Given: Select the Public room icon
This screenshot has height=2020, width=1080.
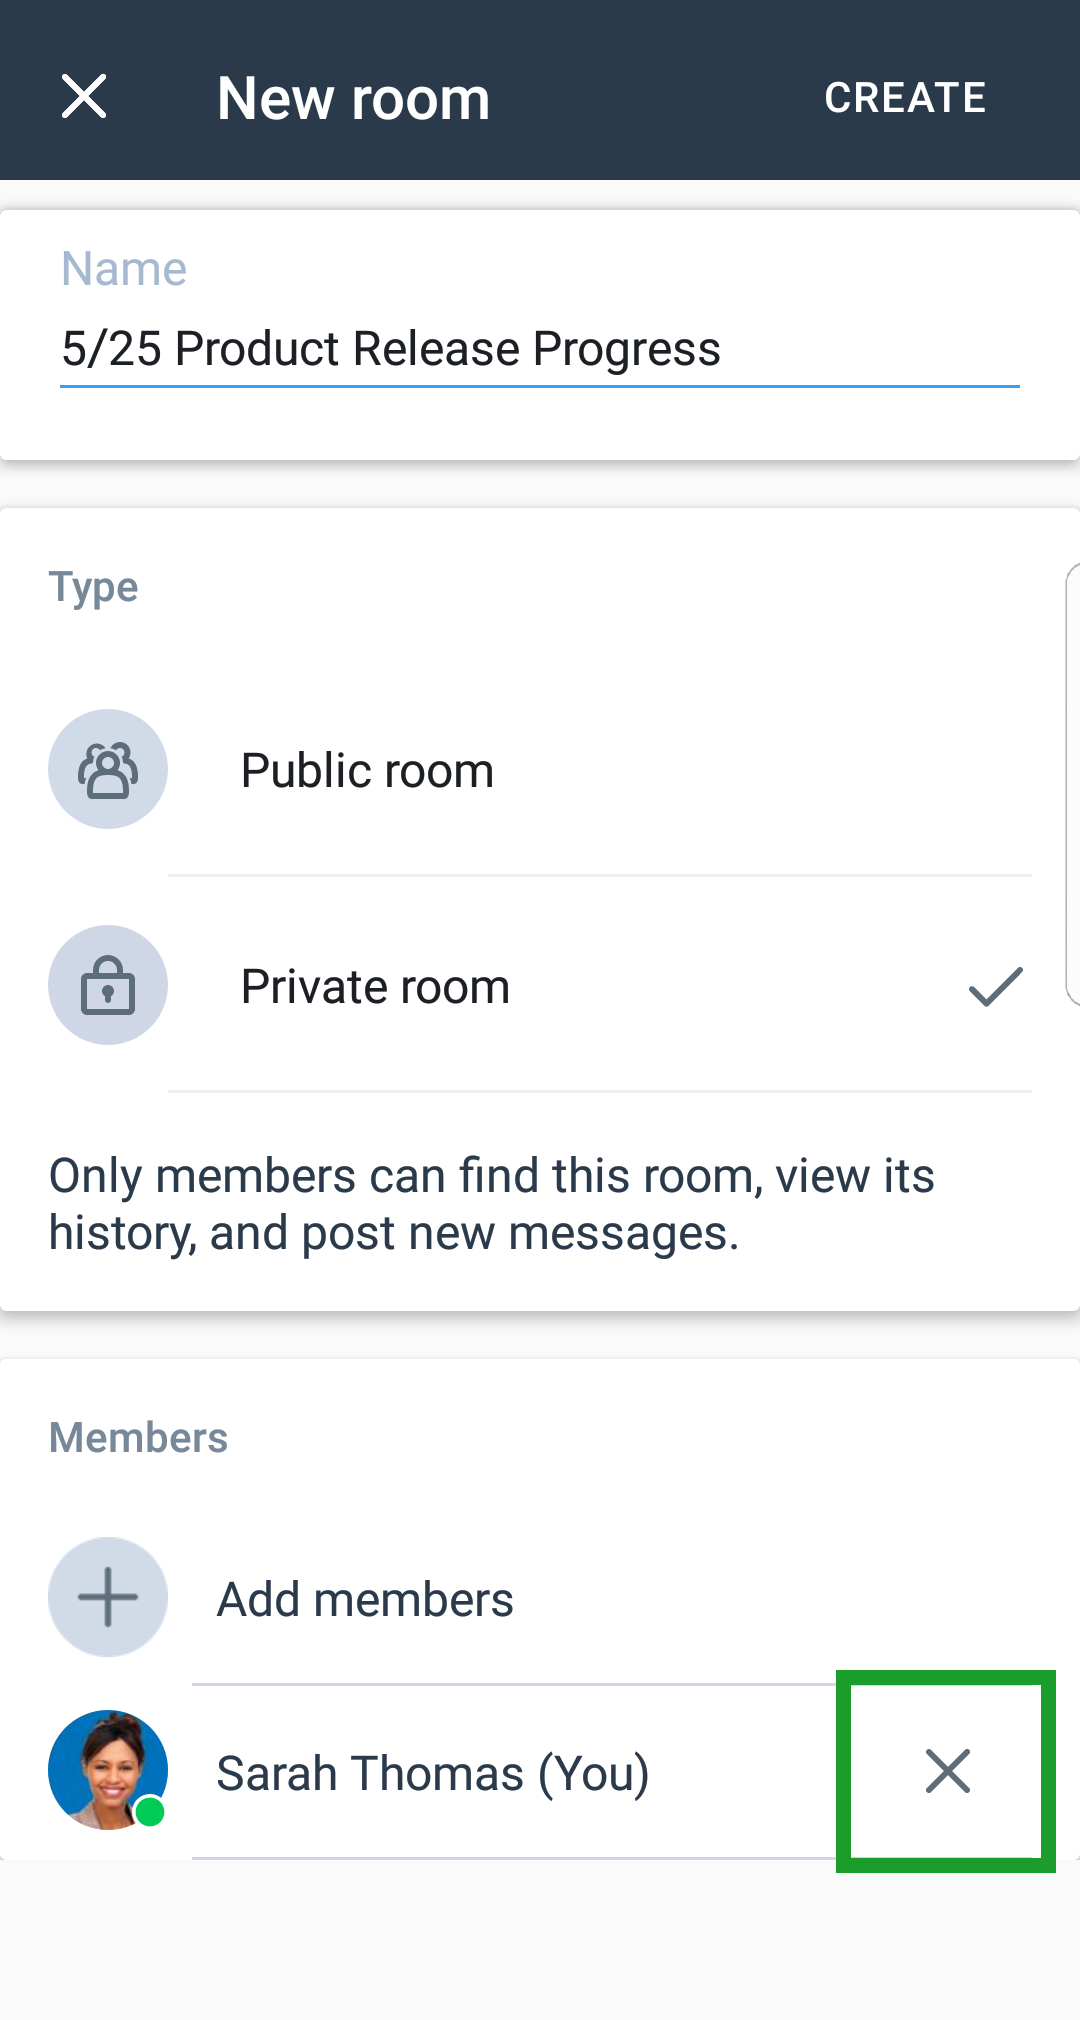Looking at the screenshot, I should pyautogui.click(x=108, y=769).
